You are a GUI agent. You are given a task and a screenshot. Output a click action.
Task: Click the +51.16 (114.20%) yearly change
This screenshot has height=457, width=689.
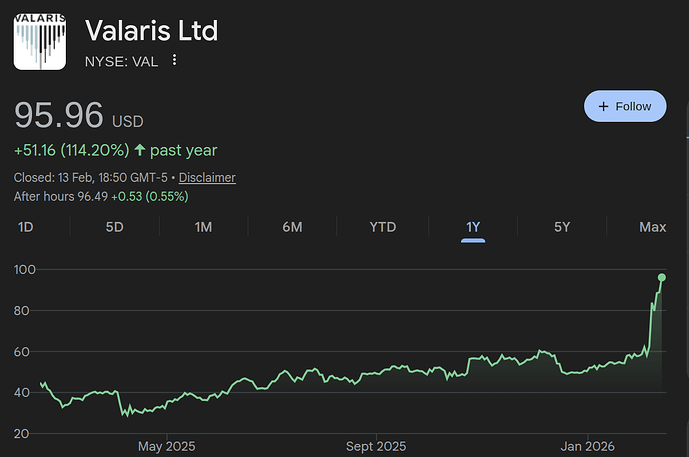[x=71, y=151]
